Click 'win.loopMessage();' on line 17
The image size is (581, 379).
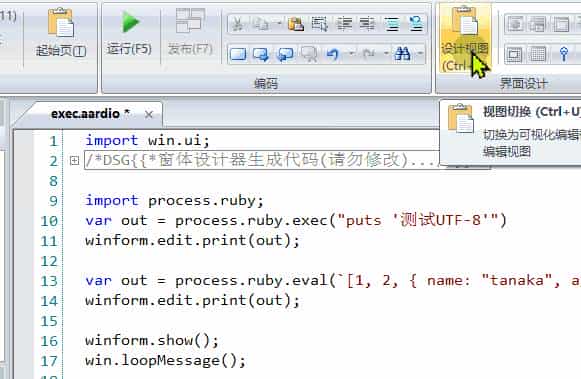[165, 360]
